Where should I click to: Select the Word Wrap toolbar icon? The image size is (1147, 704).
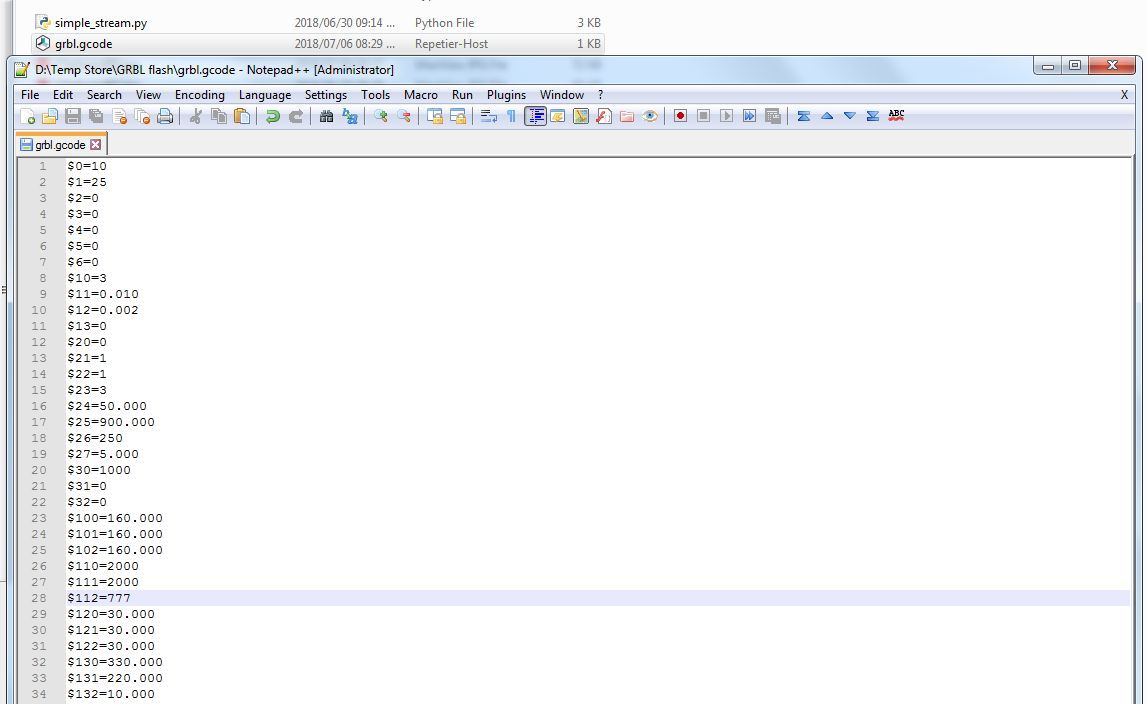pos(488,116)
